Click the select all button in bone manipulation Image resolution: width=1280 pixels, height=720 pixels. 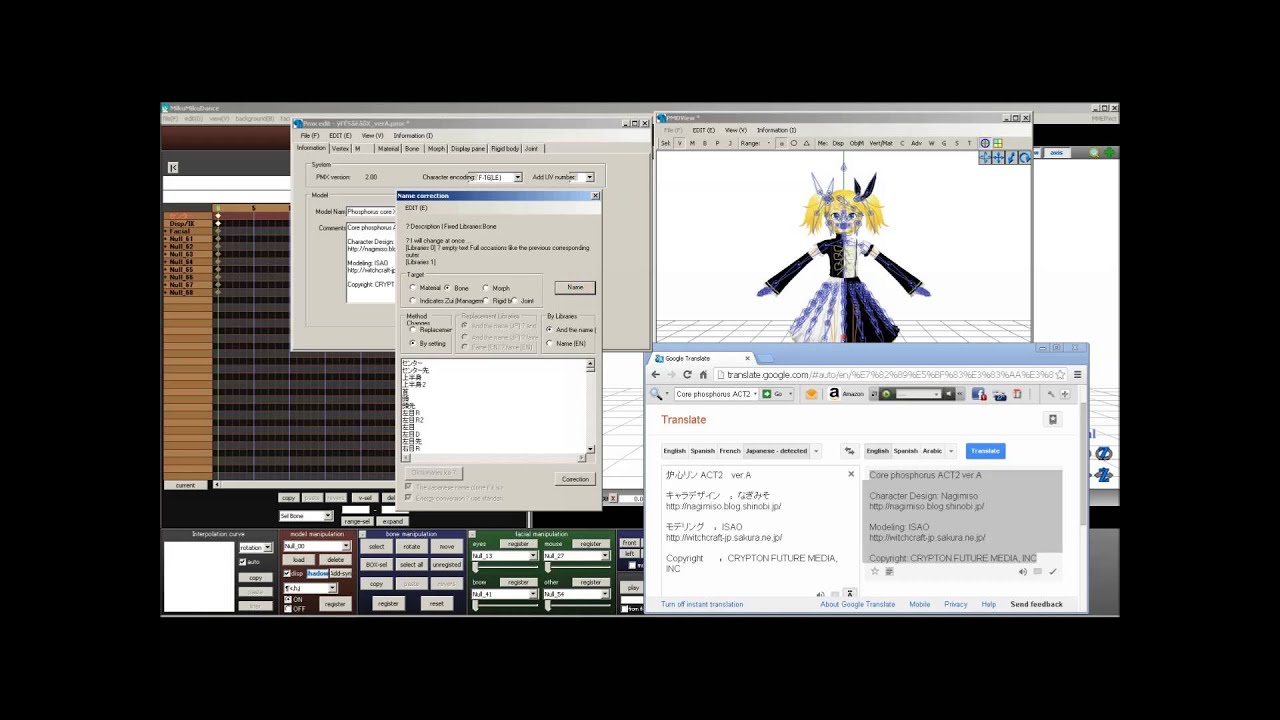[412, 565]
